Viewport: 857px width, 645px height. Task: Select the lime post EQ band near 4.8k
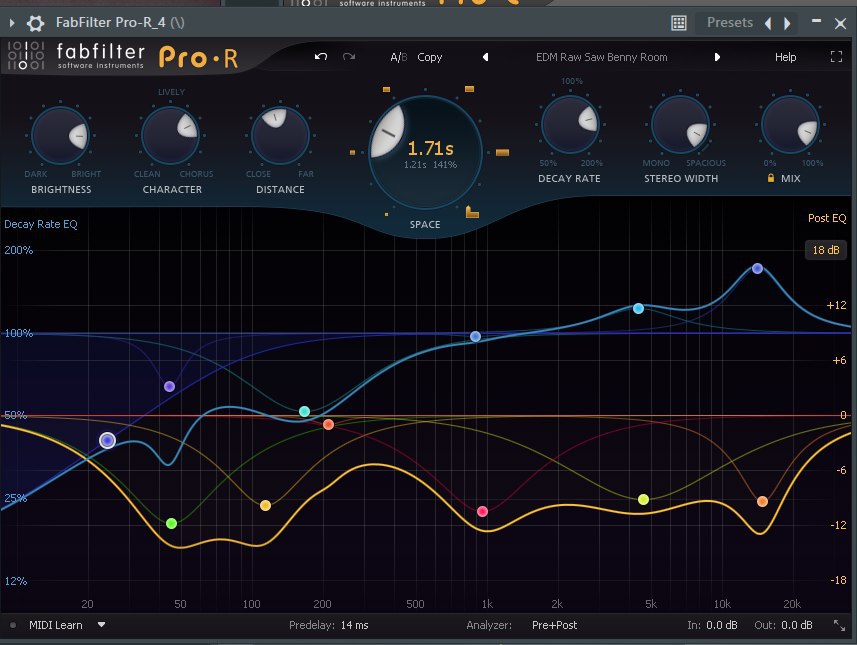pos(643,499)
